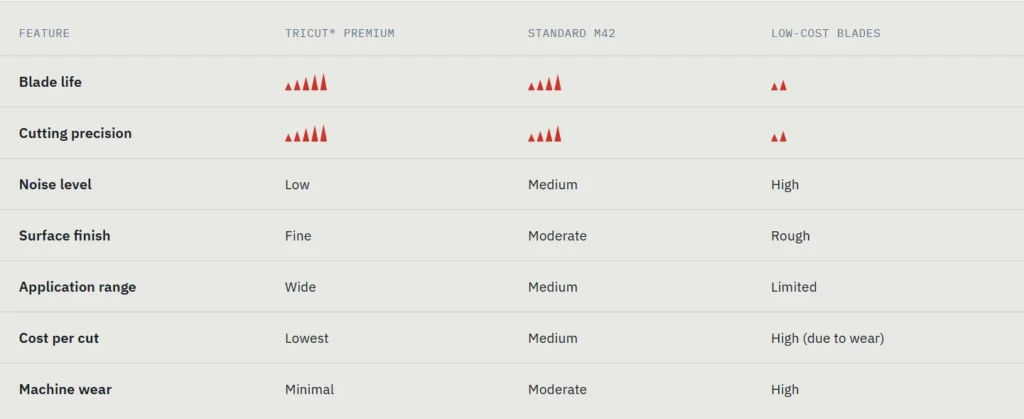Screen dimensions: 1024x419
Task: Click the Cost per cut row label
Action: [x=59, y=338]
